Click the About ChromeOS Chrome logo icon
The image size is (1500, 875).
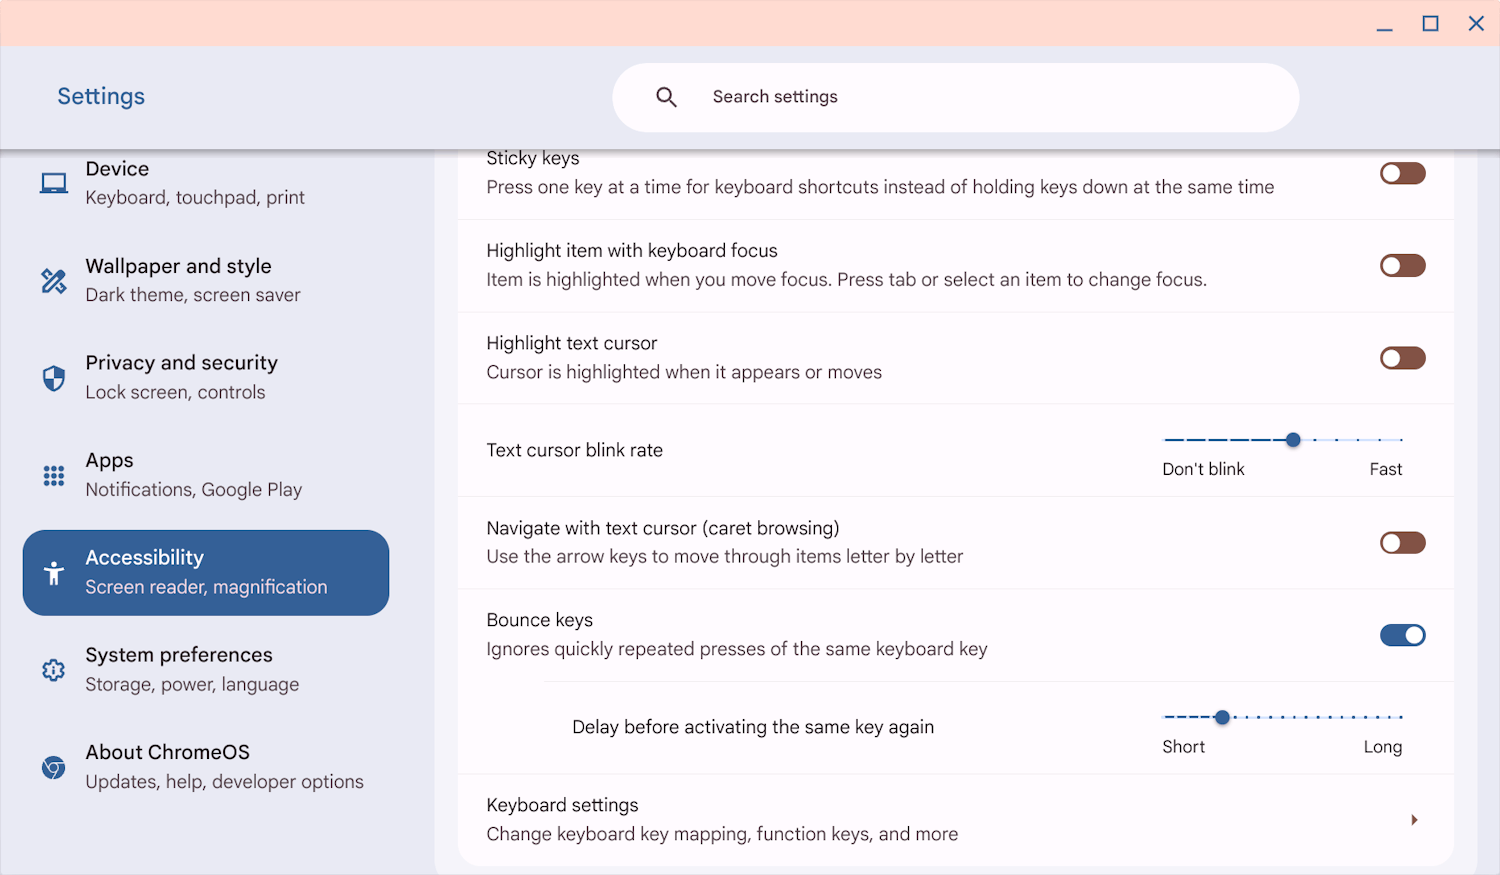coord(52,766)
